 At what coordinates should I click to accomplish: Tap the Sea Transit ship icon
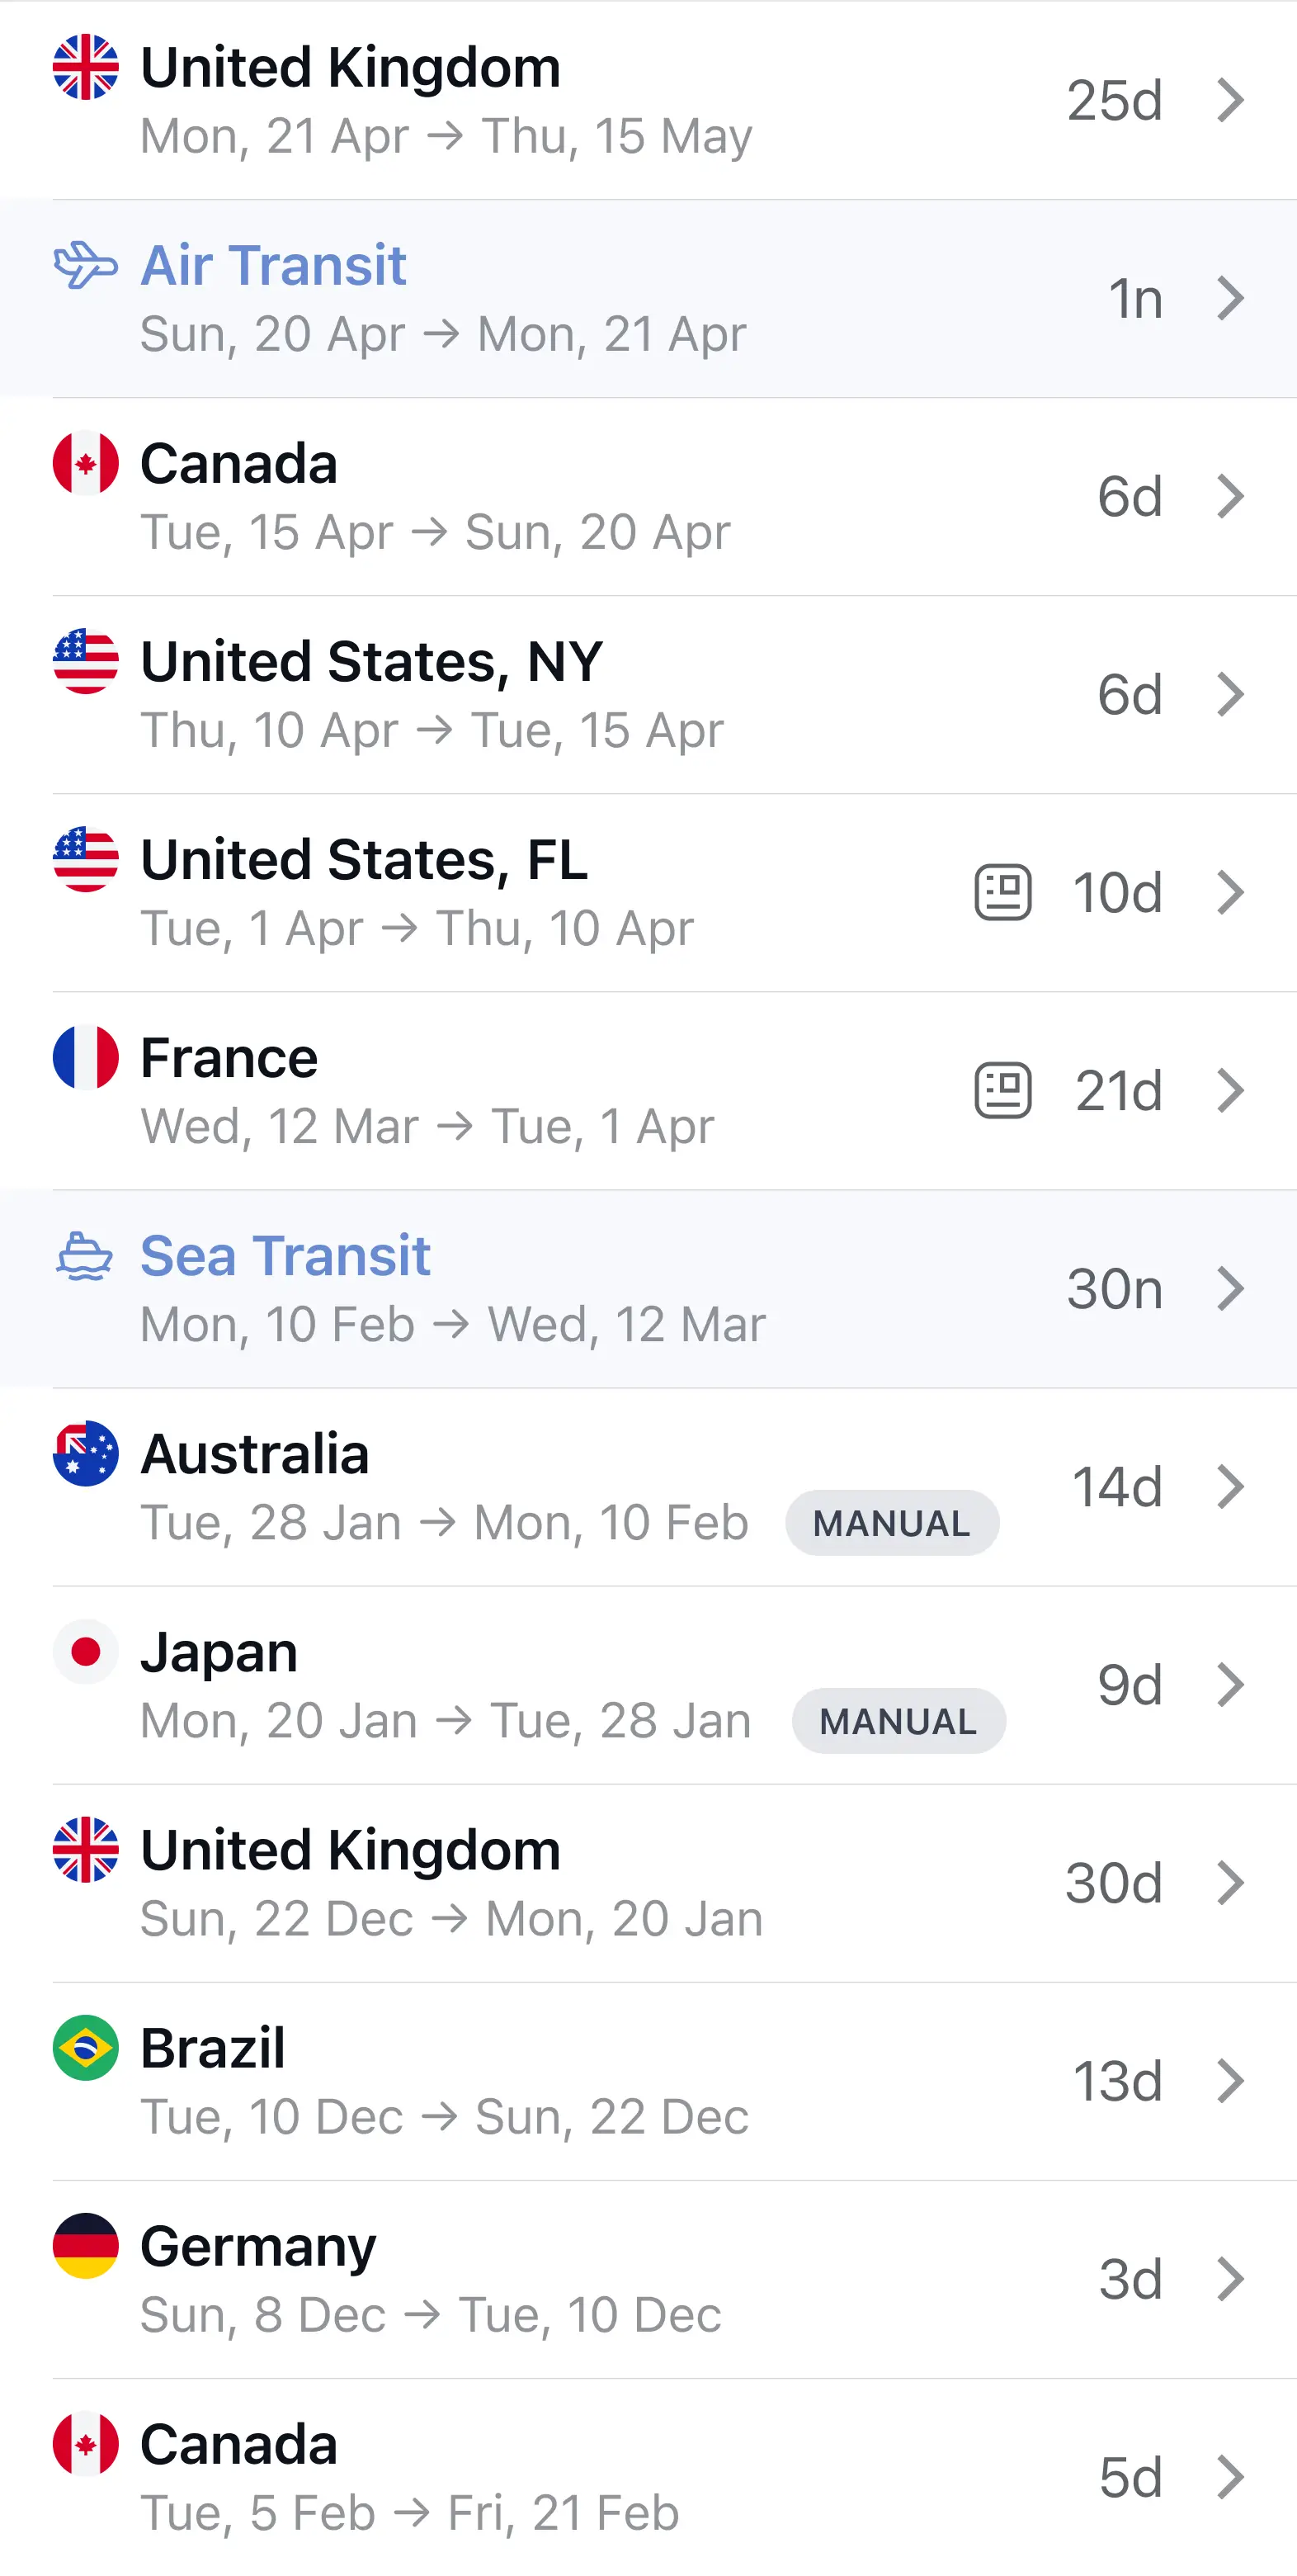[85, 1256]
